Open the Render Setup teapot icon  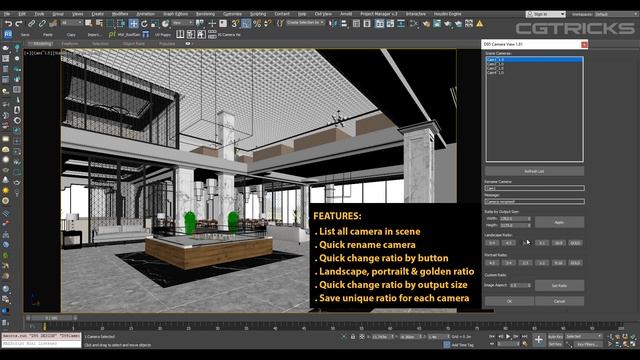coord(426,24)
